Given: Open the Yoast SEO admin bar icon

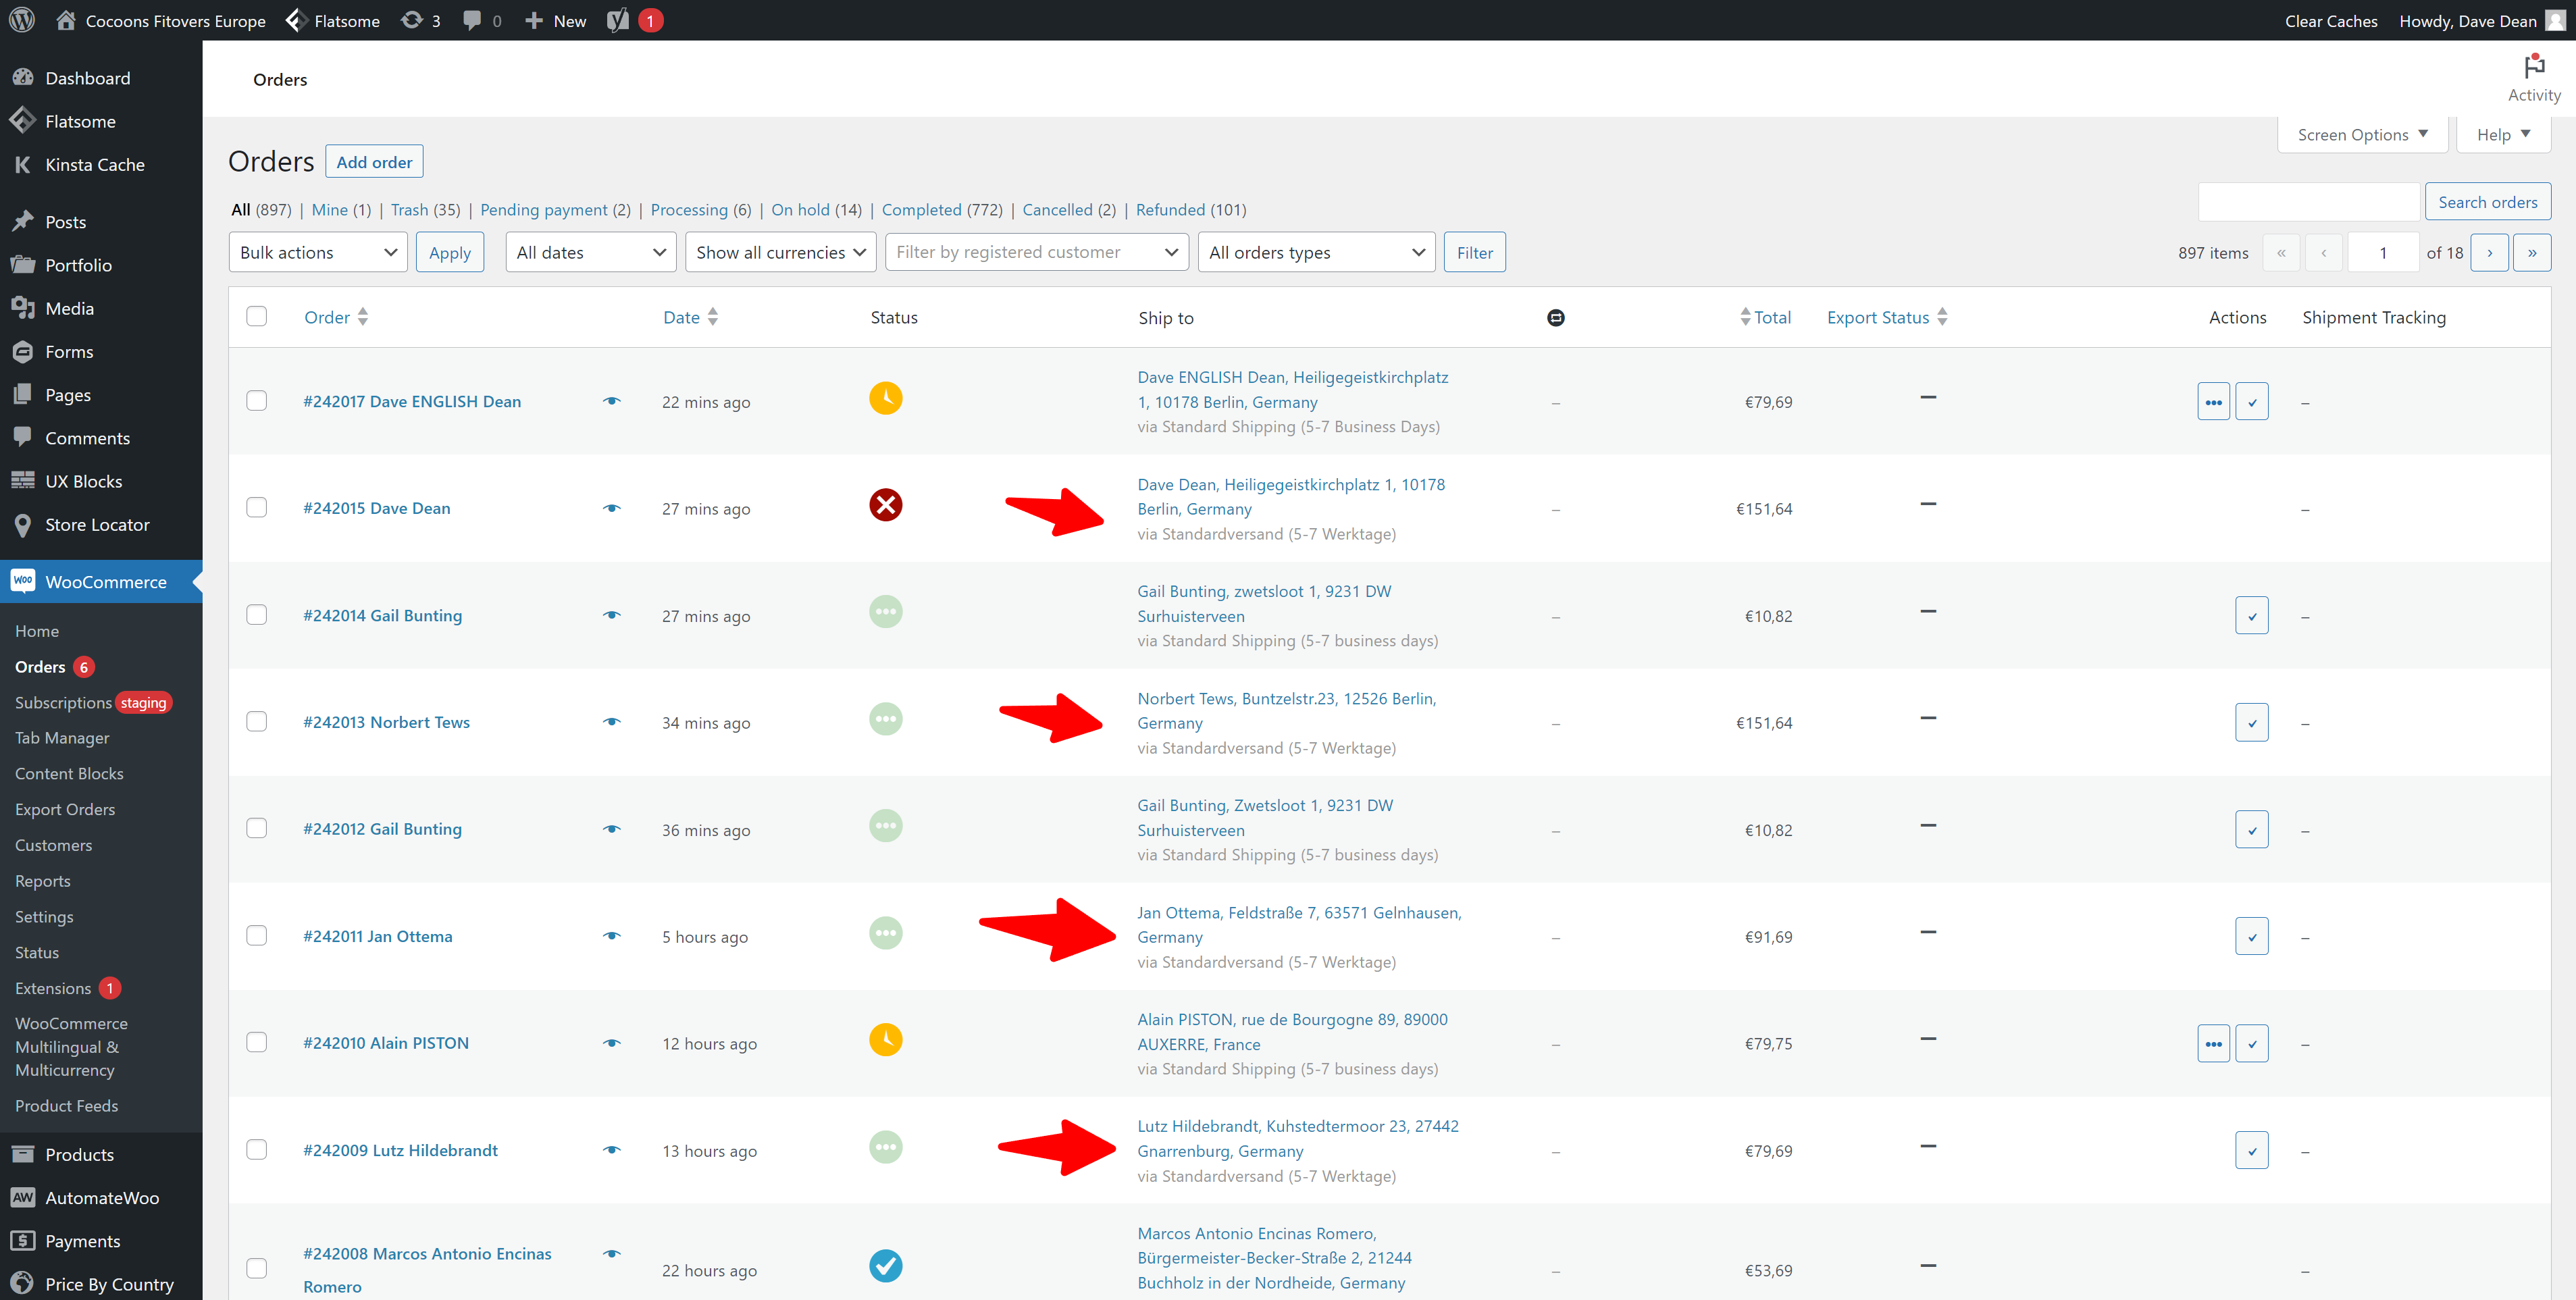Looking at the screenshot, I should coord(619,20).
